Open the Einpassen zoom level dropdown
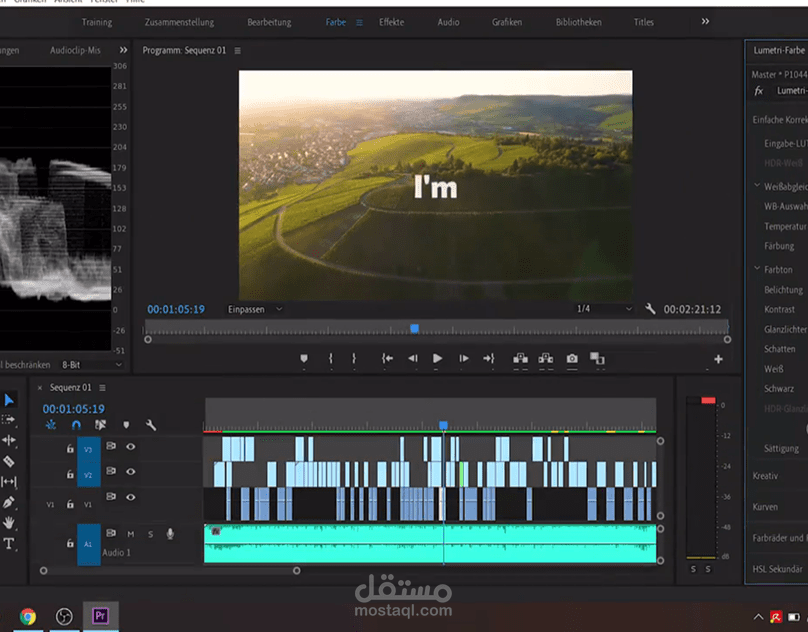The image size is (808, 632). pos(255,309)
